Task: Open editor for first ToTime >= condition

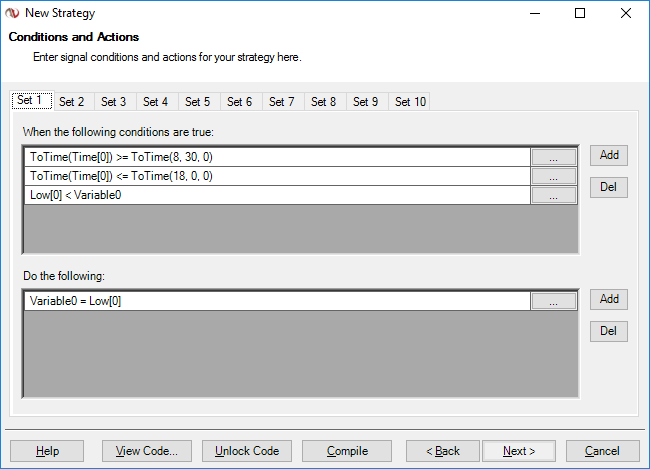Action: 553,156
